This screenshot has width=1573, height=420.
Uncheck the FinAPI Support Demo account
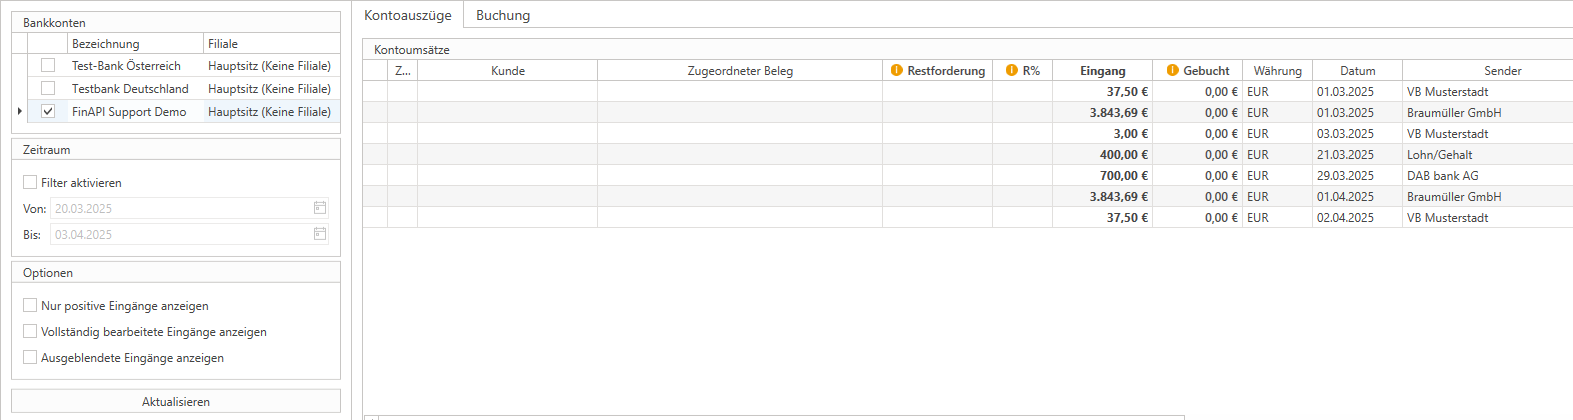click(48, 111)
